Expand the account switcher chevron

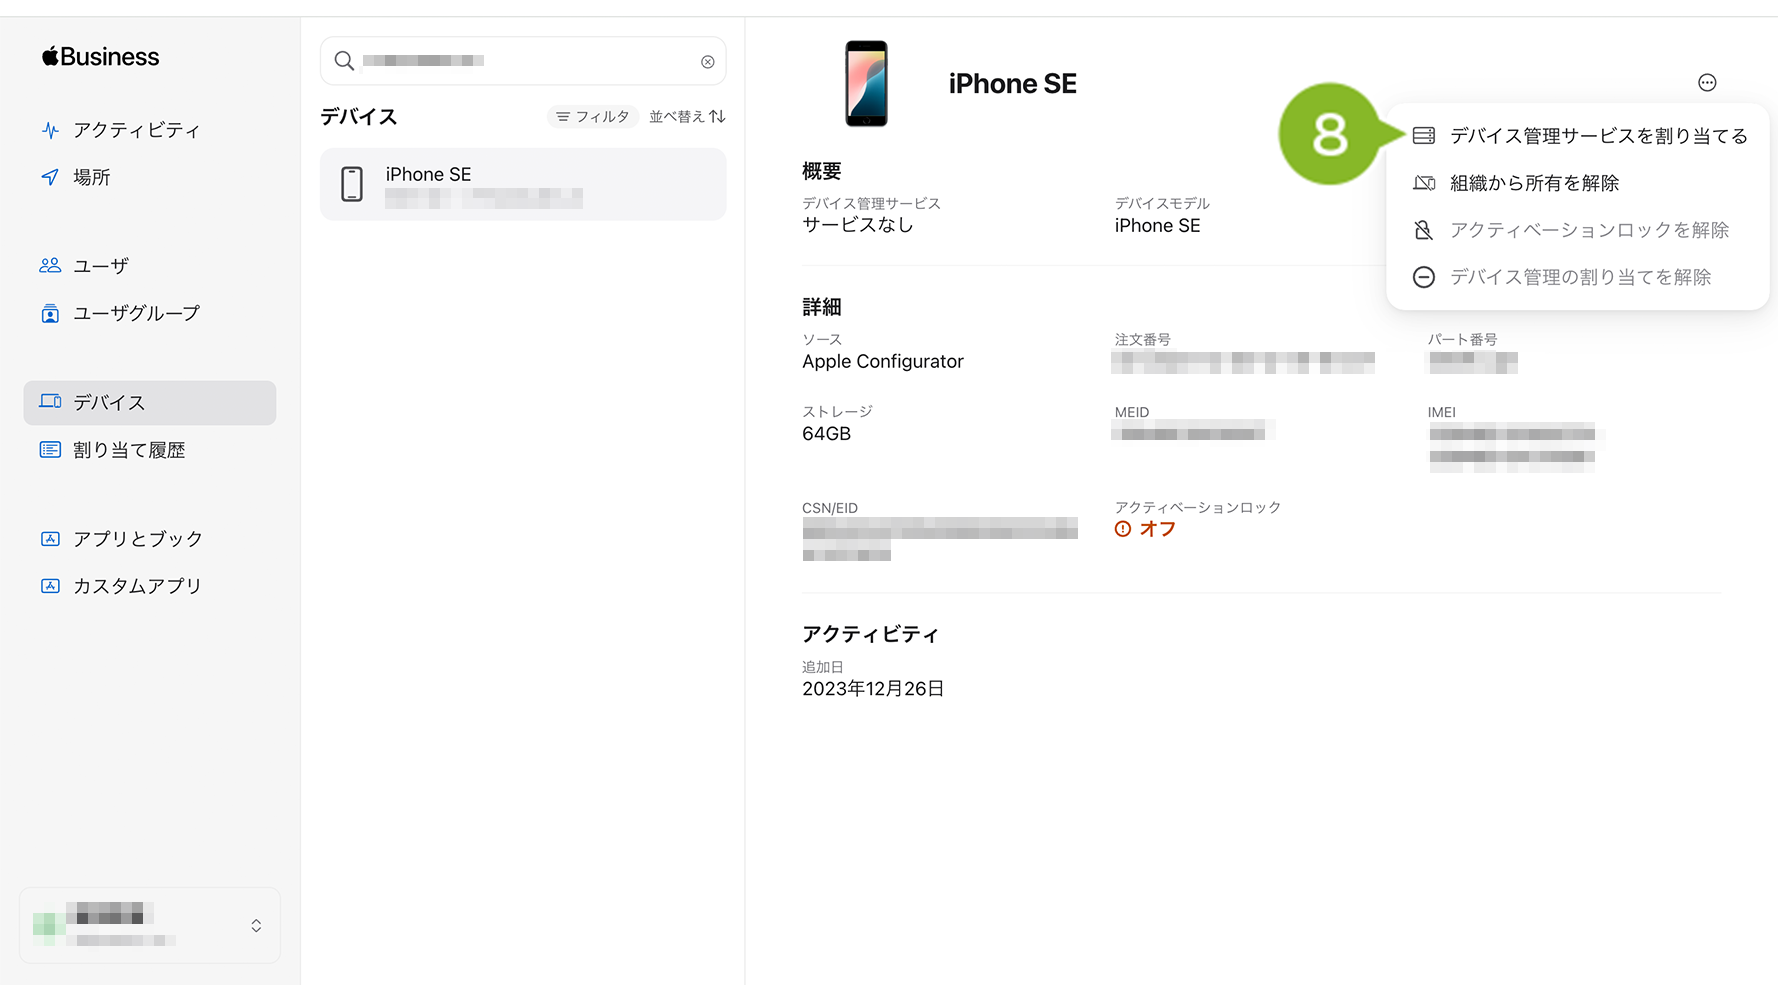[256, 926]
